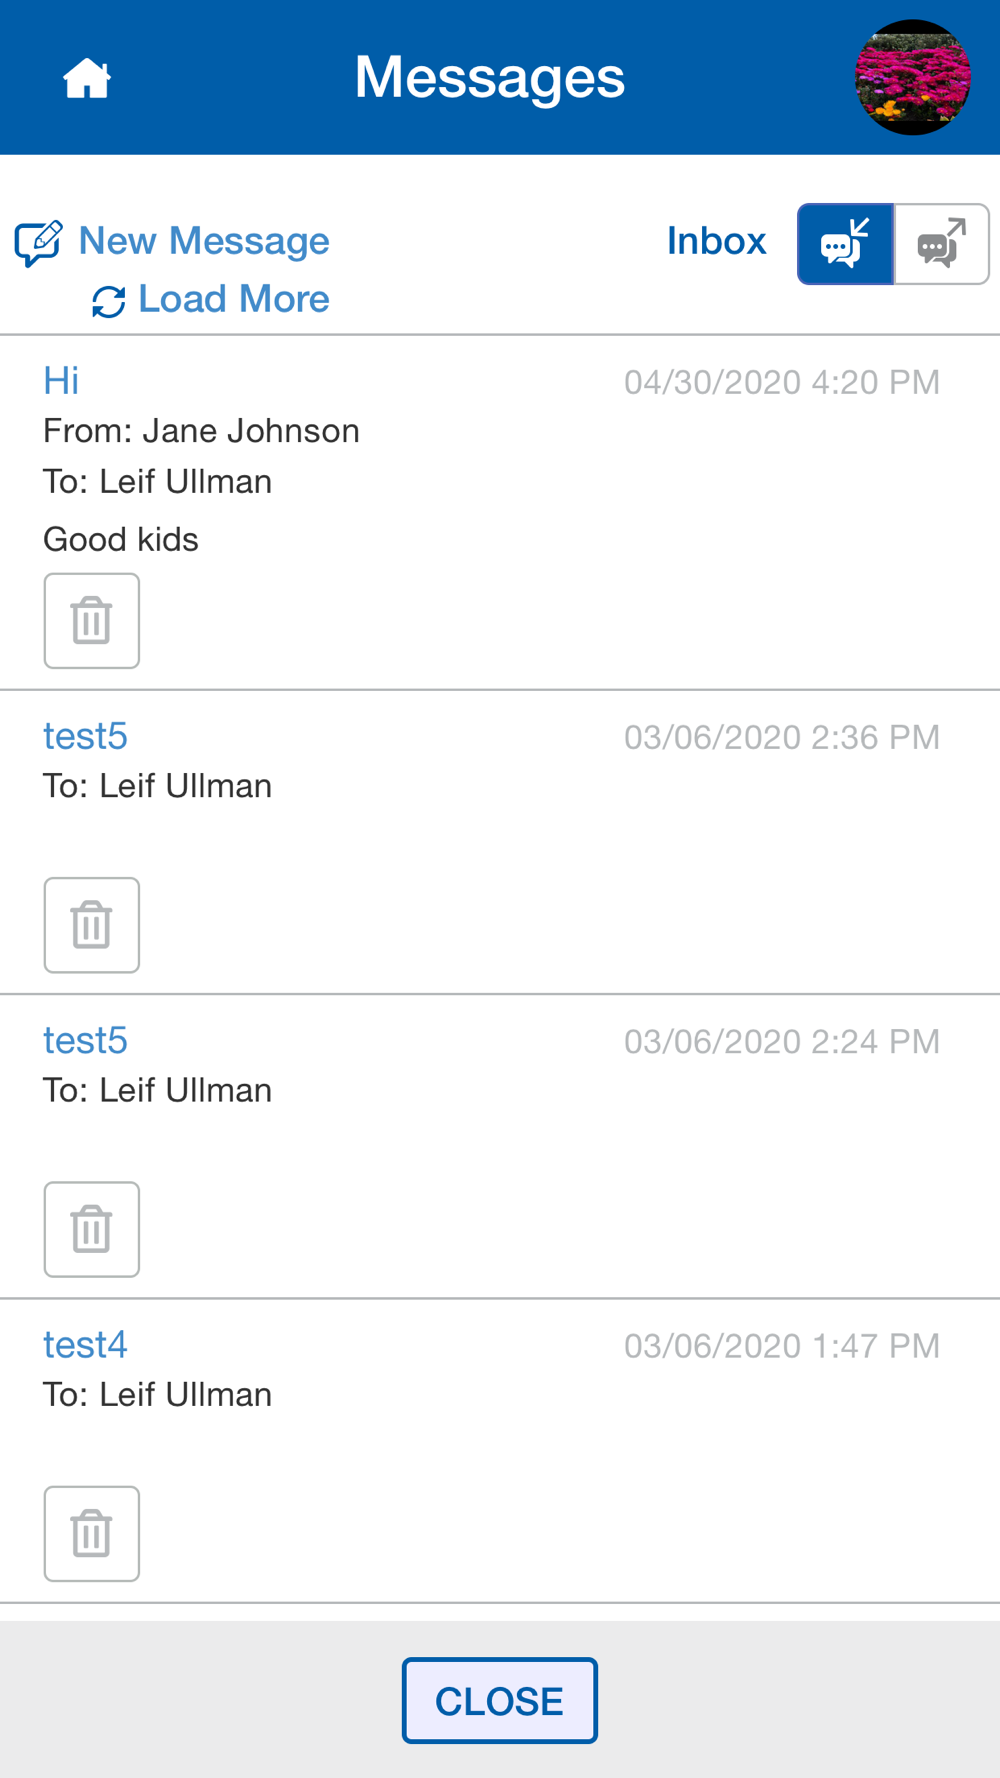Delete the test4 message

[91, 1534]
